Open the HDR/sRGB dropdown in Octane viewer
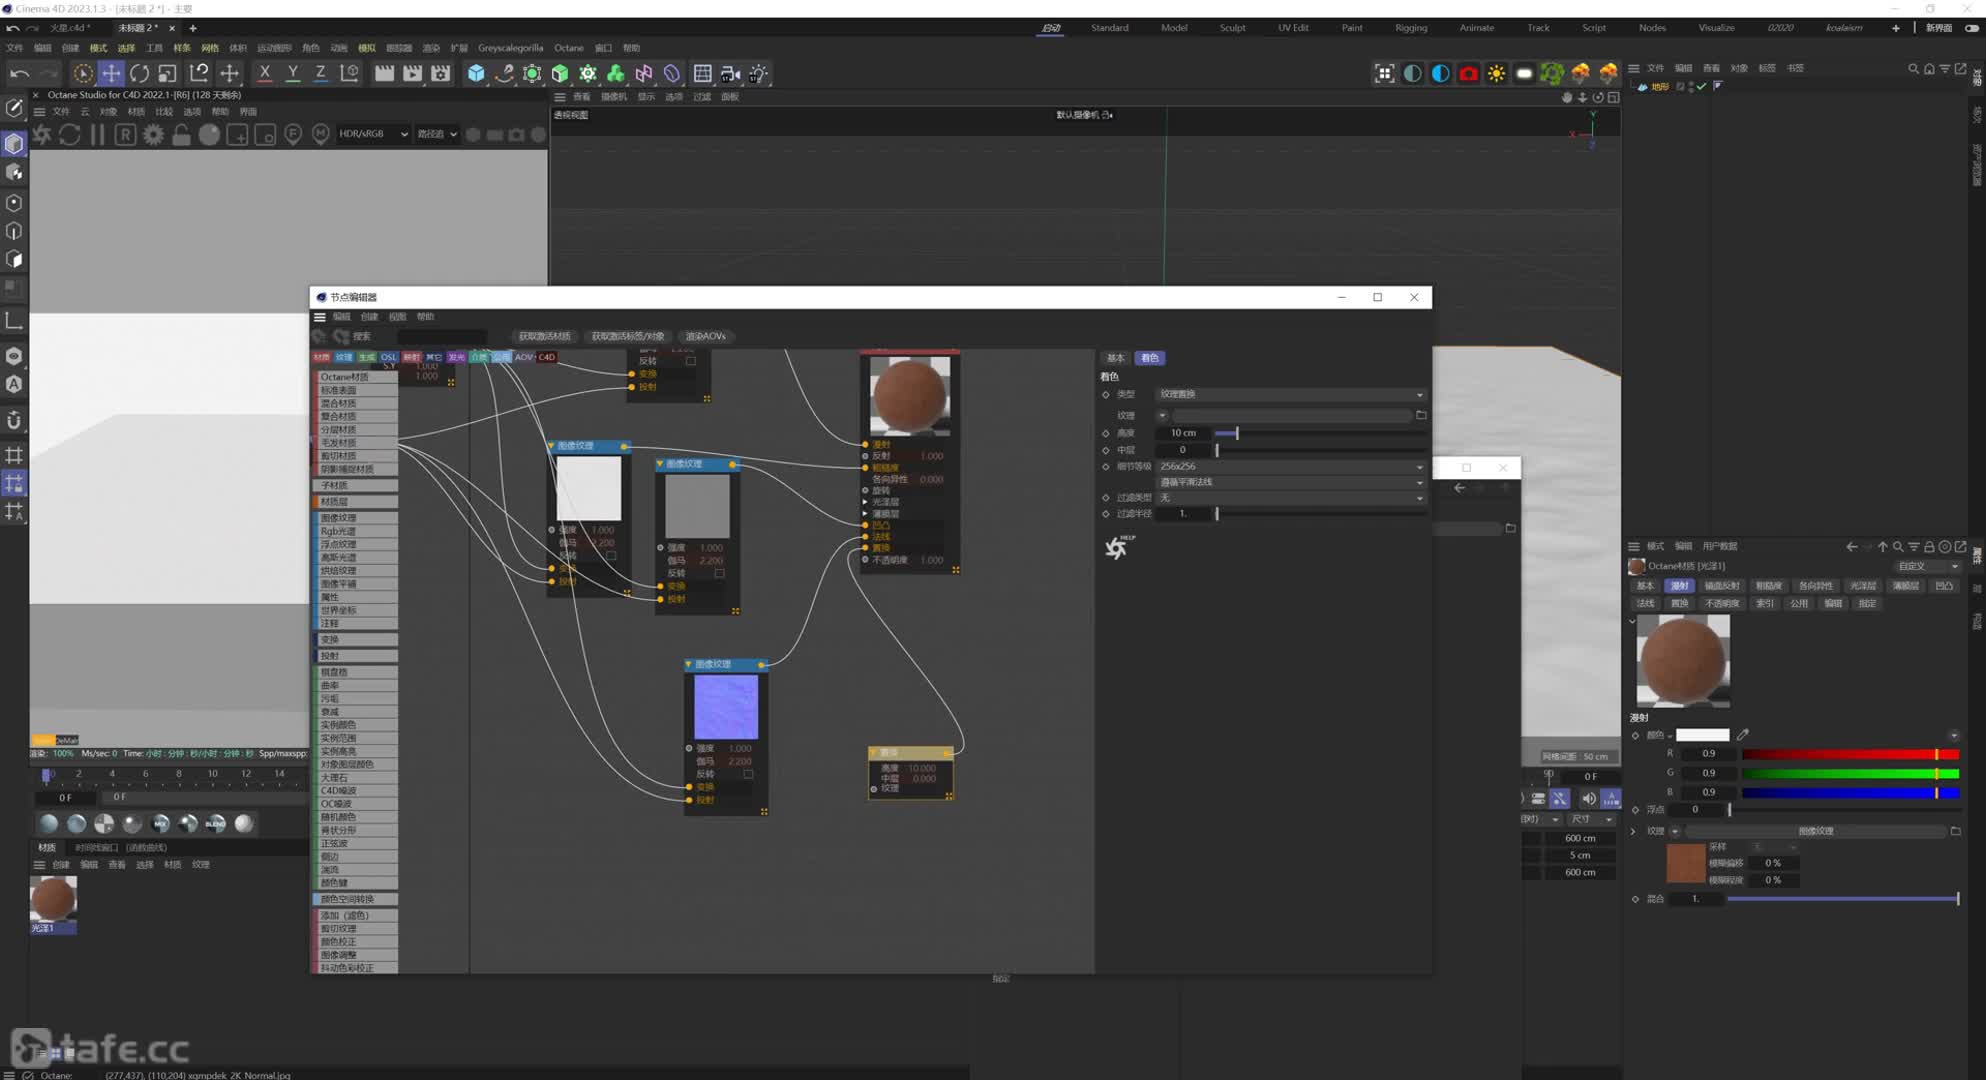Screen dimensions: 1986x1080 373,134
